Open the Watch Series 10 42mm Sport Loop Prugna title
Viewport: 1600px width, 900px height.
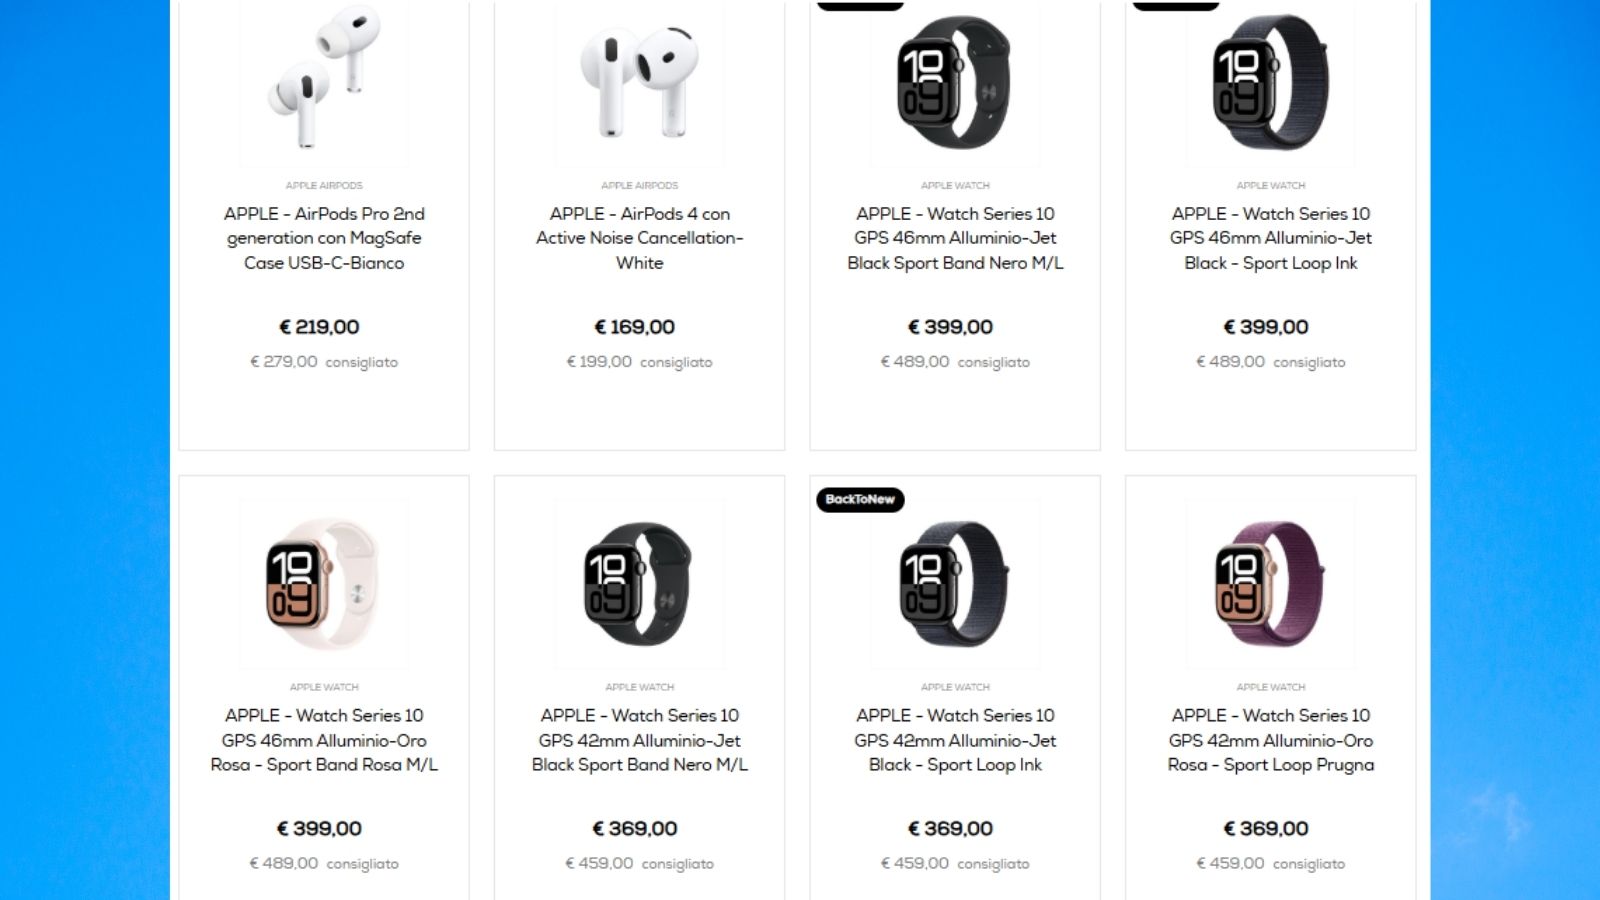(1271, 740)
